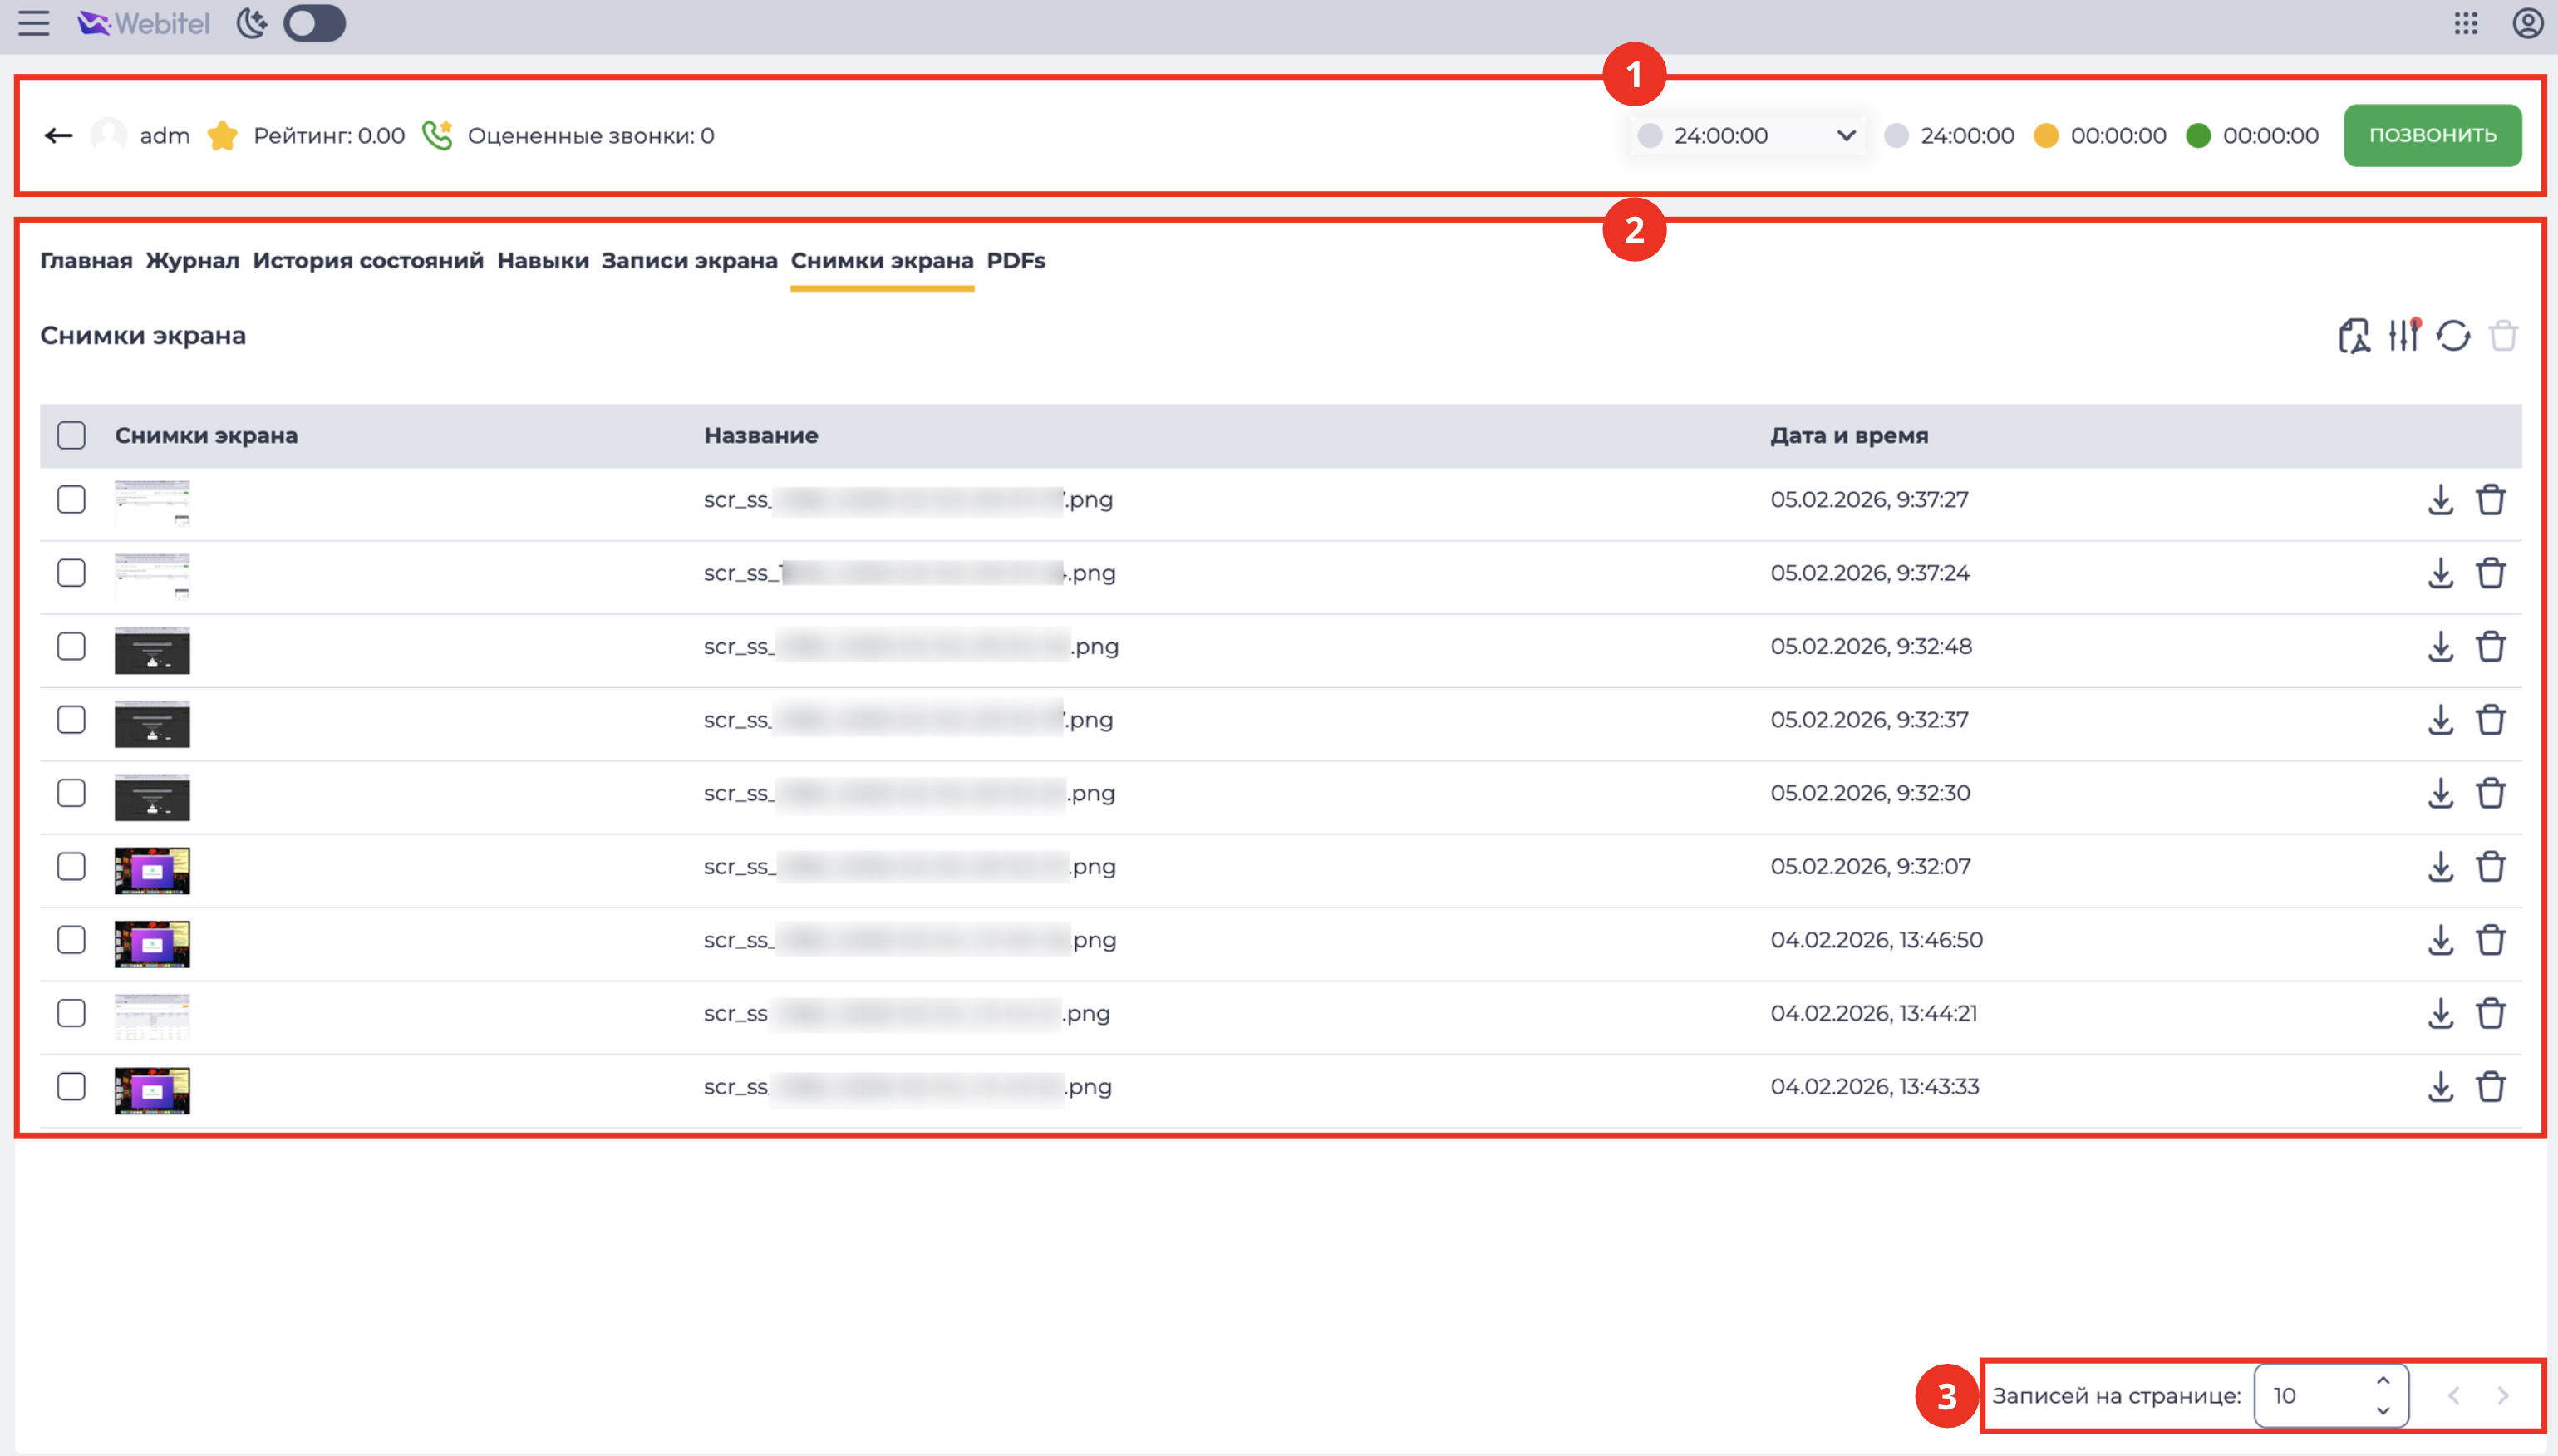This screenshot has height=1456, width=2558.
Task: Toggle dark mode switch
Action: 314,23
